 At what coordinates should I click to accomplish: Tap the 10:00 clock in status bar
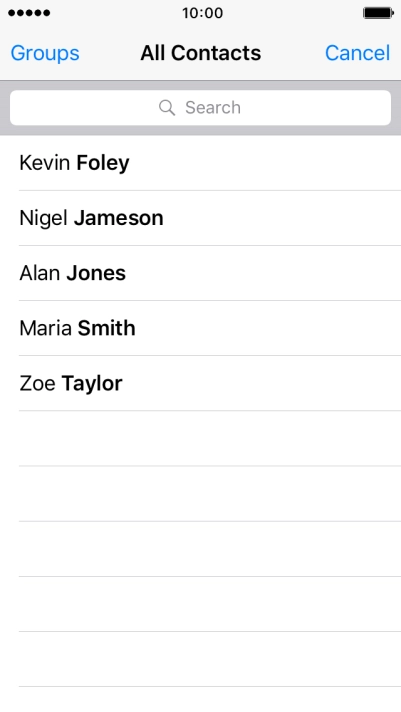[x=203, y=13]
